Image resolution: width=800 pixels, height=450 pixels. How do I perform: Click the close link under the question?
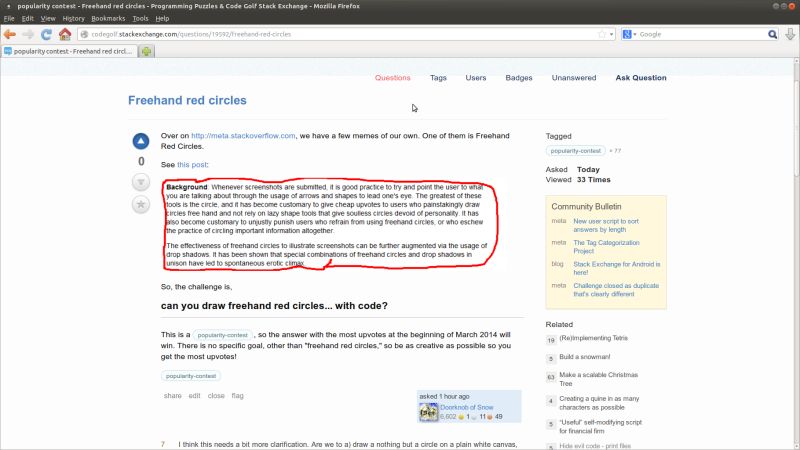coord(216,395)
